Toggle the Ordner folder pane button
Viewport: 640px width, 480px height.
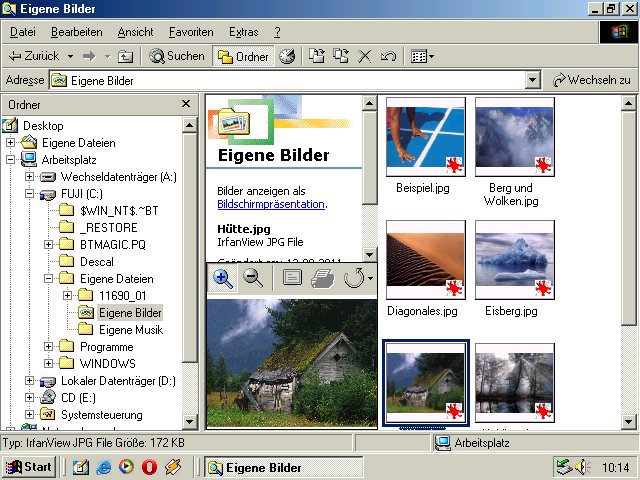coord(243,56)
